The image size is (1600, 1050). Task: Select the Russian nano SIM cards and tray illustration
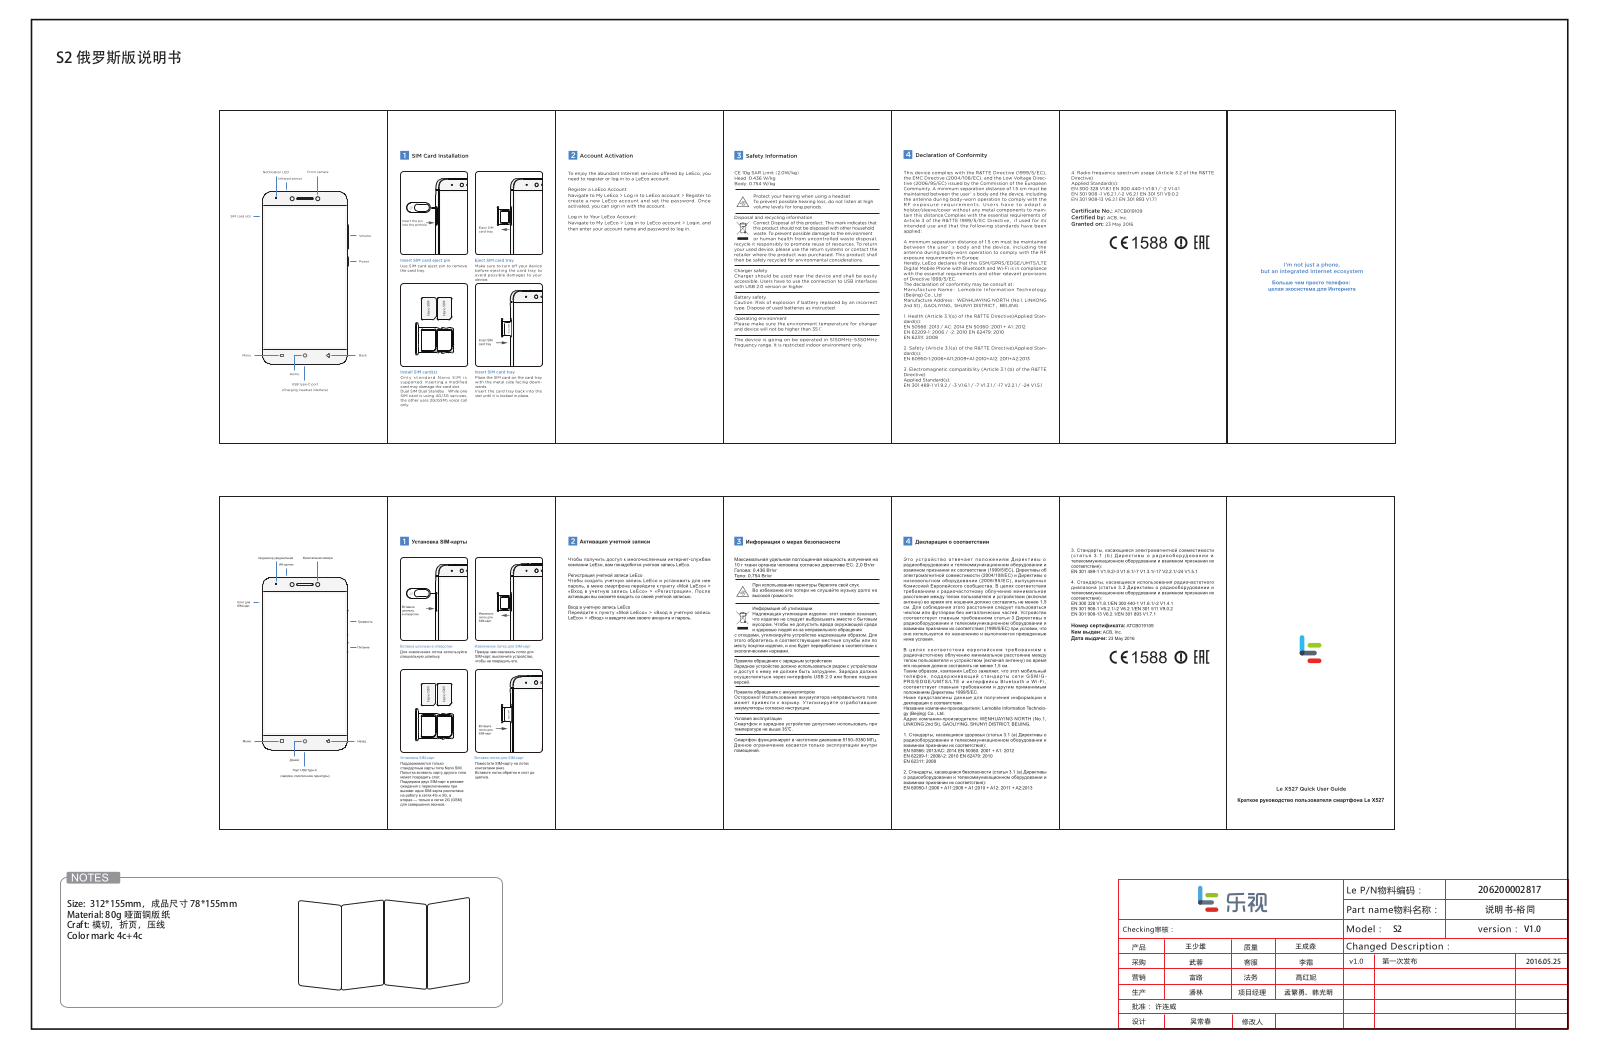coord(434,710)
